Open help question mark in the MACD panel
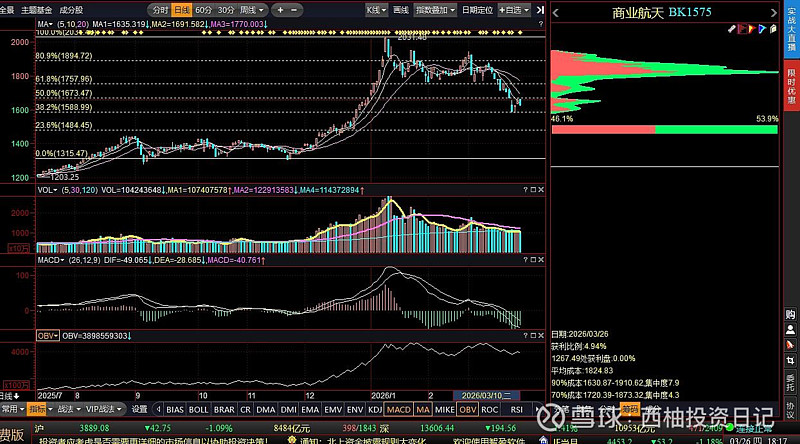Viewport: 800px width, 444px height. pyautogui.click(x=525, y=260)
